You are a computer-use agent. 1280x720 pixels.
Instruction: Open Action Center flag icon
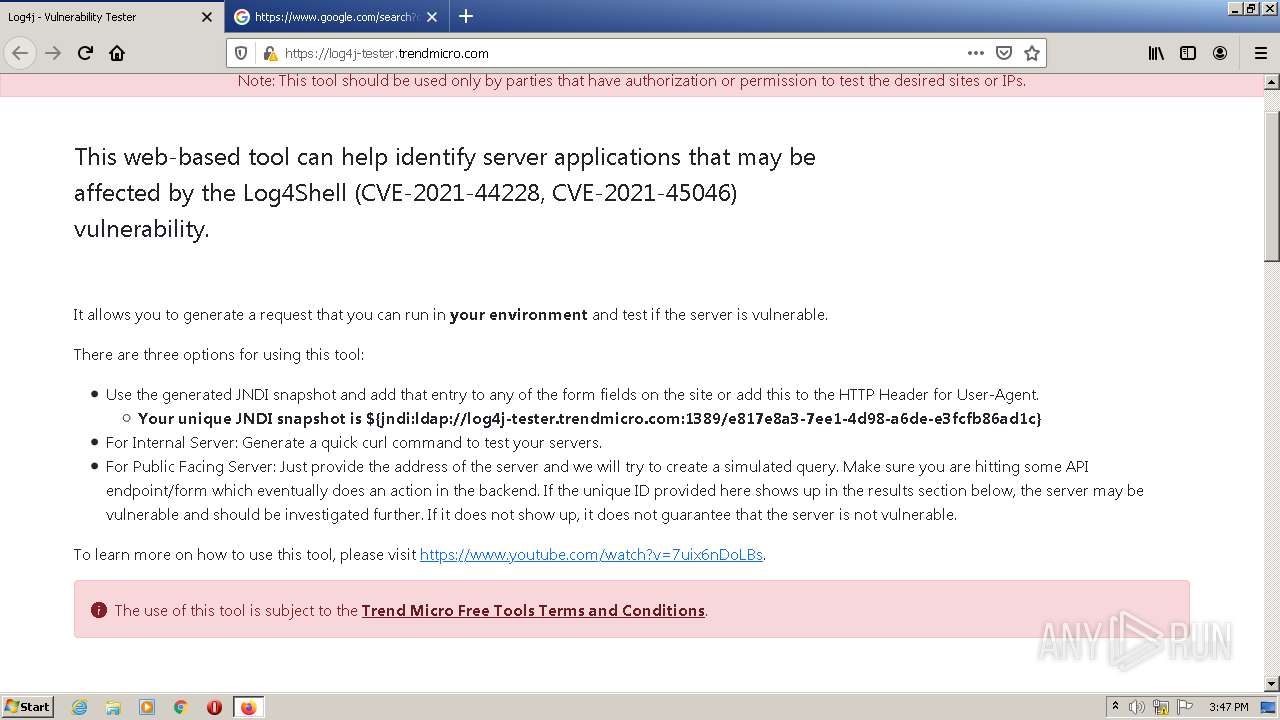(1184, 707)
